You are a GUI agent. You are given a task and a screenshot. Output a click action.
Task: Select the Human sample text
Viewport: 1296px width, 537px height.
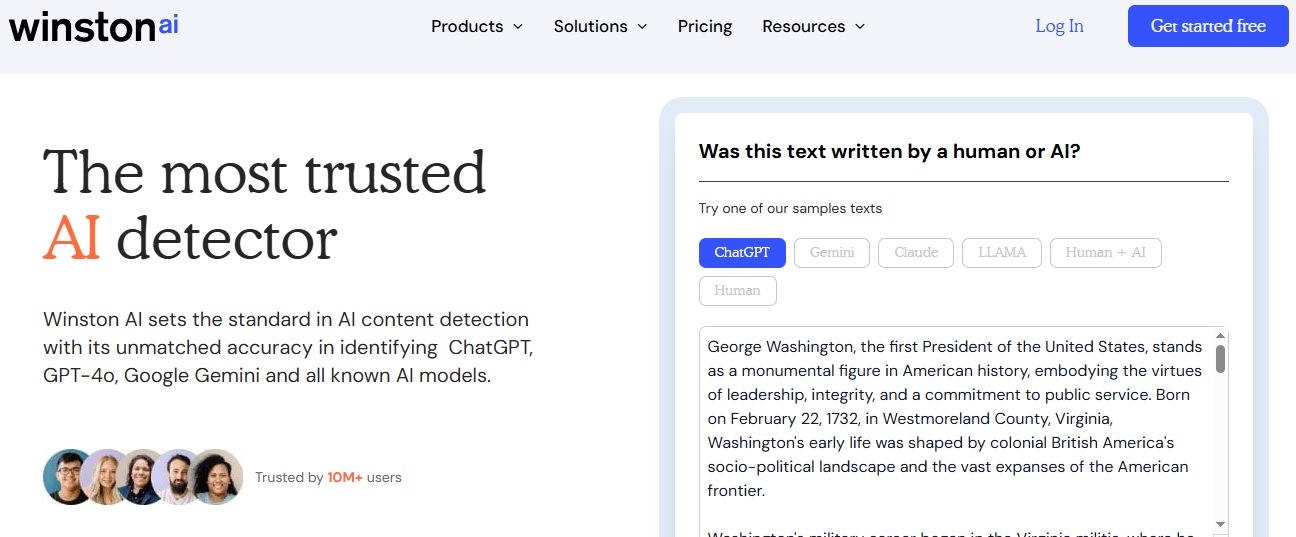(x=738, y=291)
